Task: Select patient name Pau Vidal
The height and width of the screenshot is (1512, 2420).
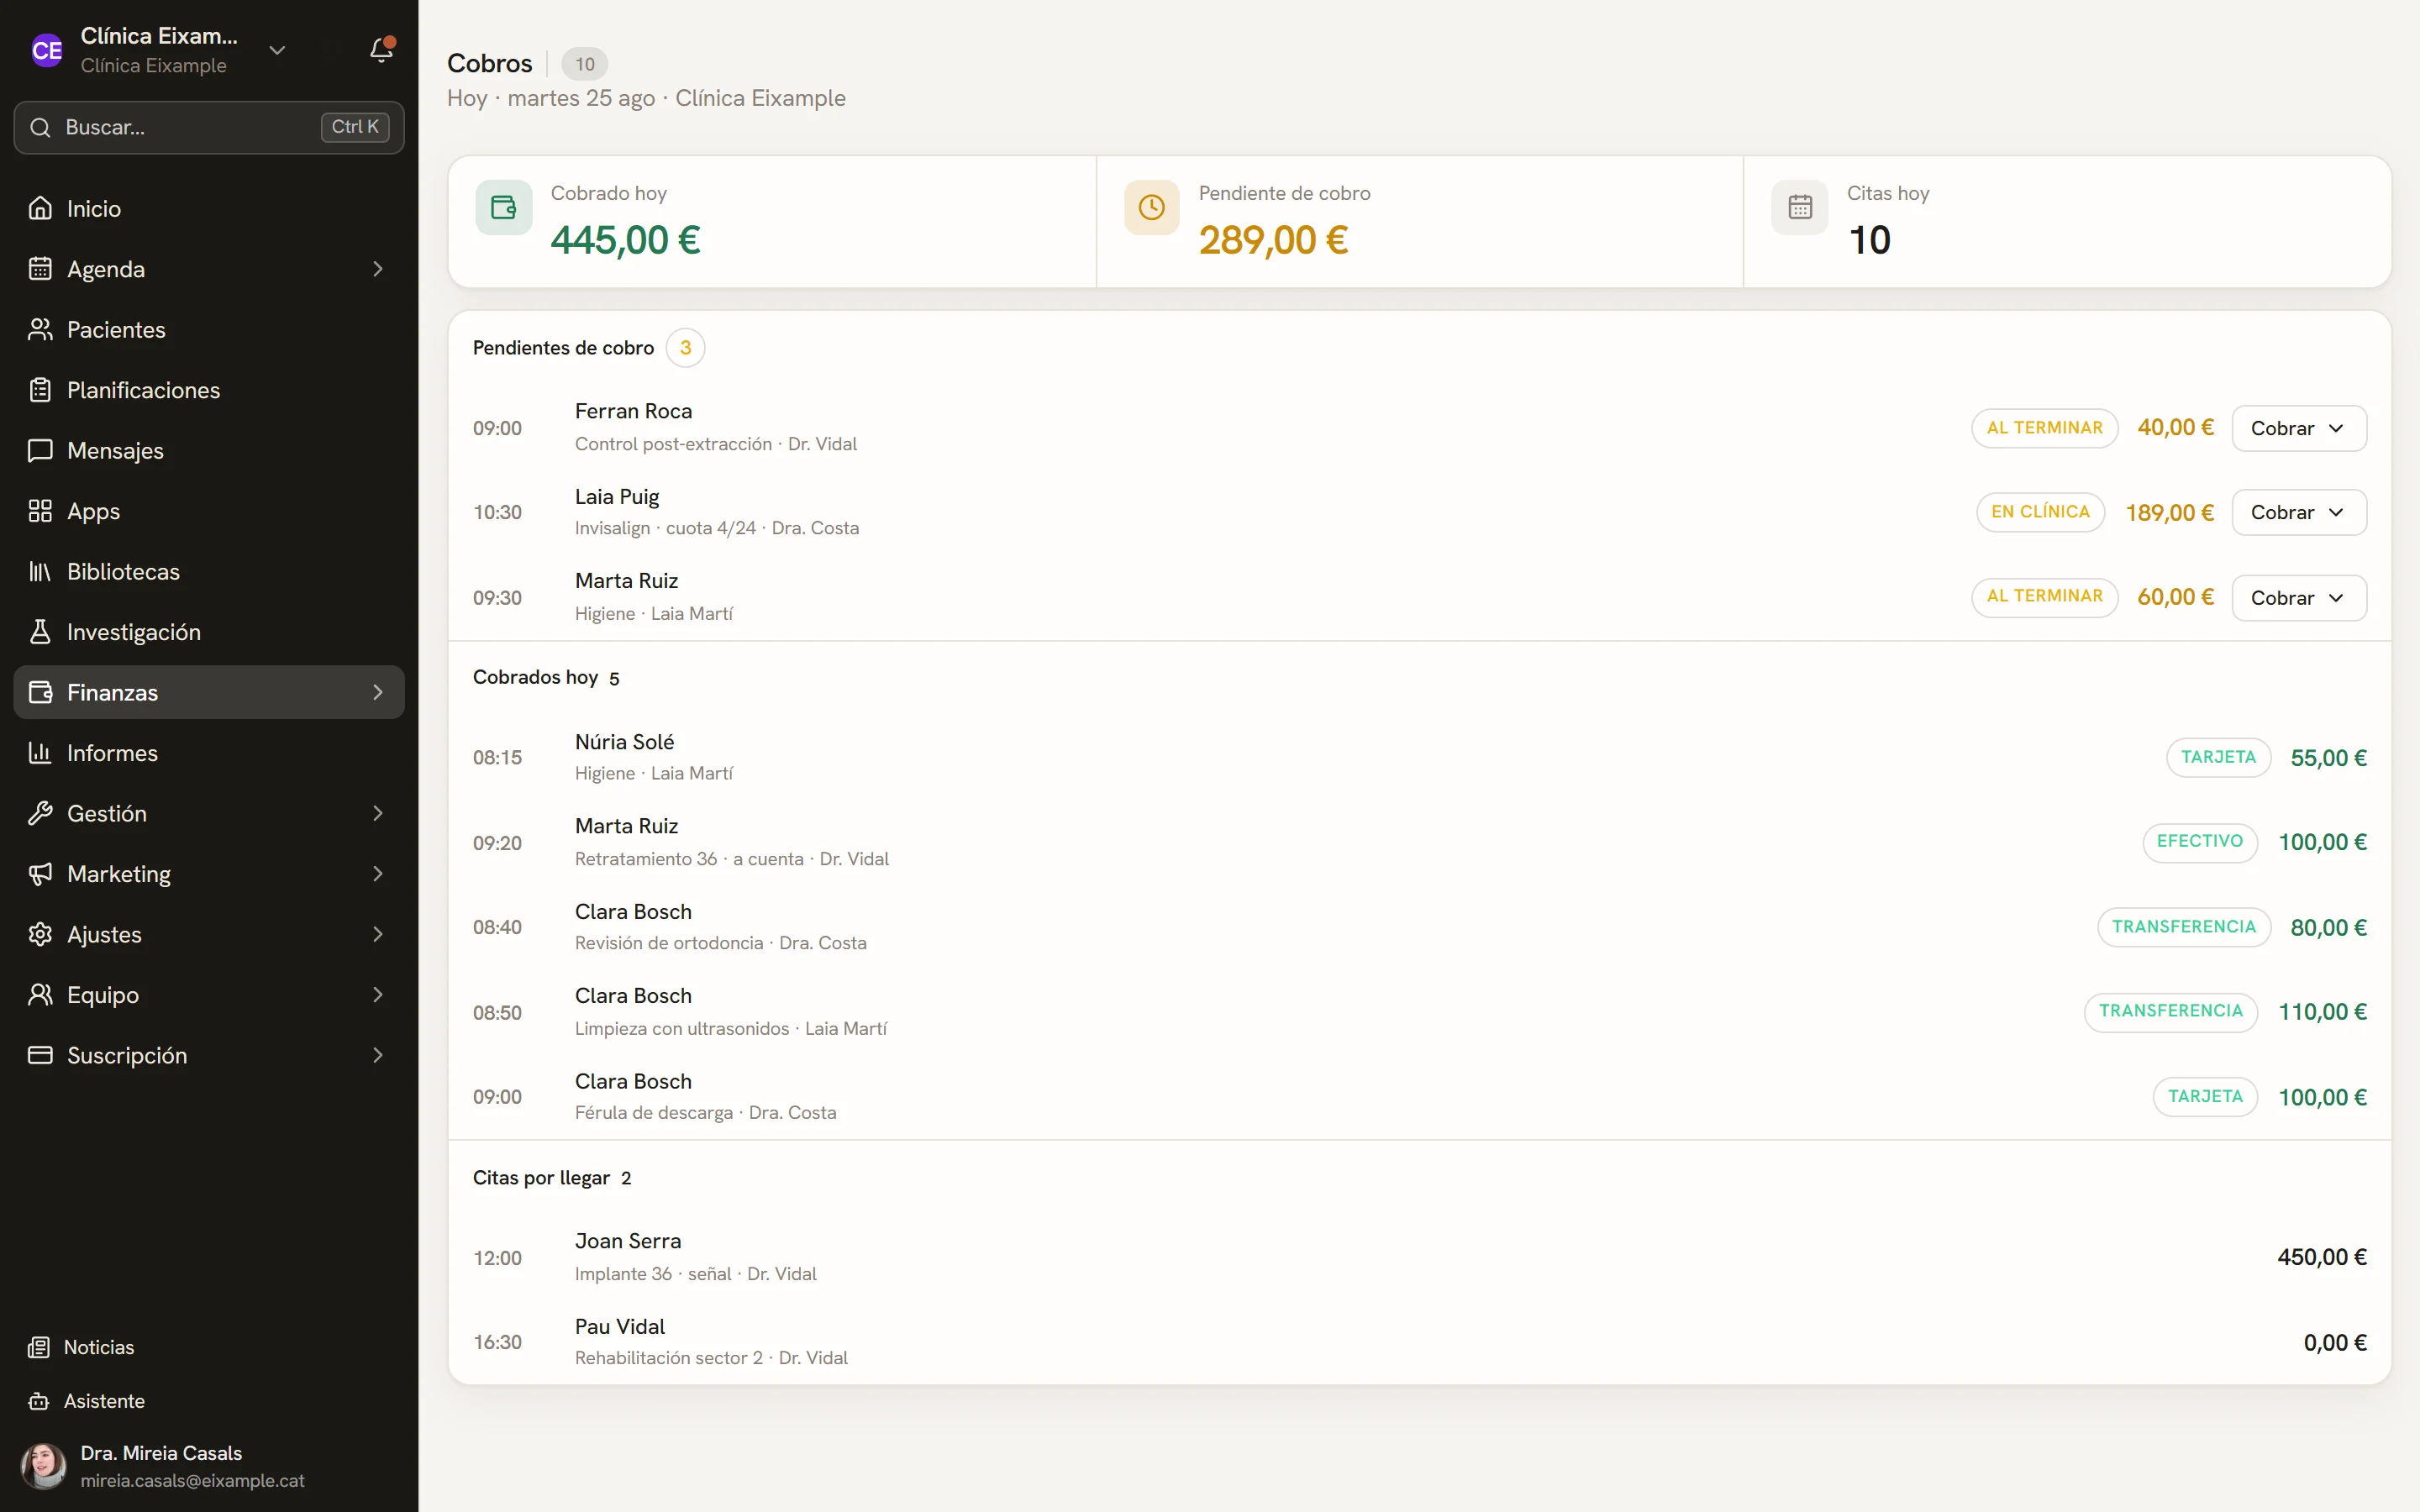Action: point(620,1327)
